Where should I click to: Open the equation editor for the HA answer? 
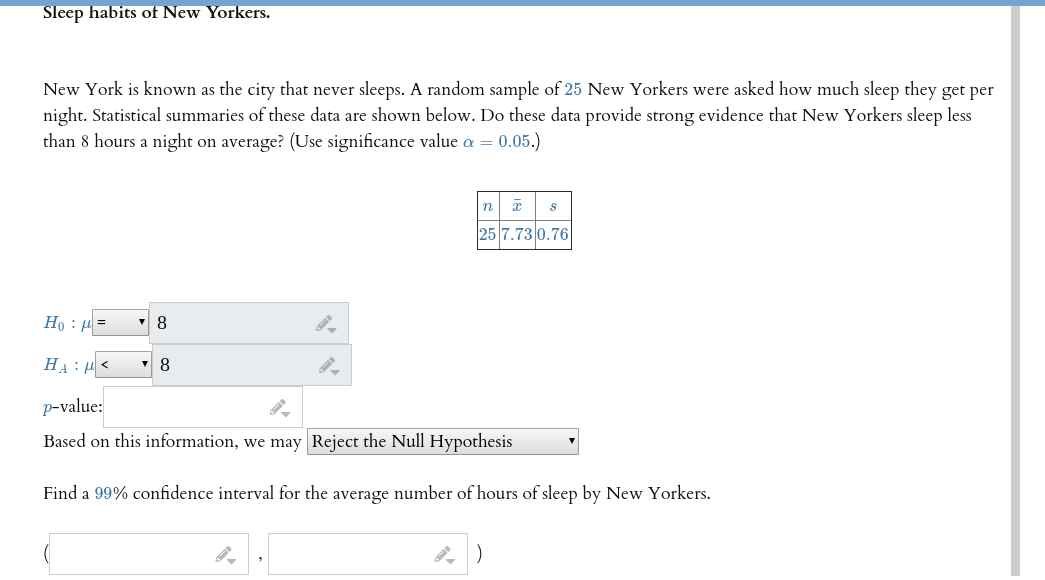pyautogui.click(x=328, y=361)
